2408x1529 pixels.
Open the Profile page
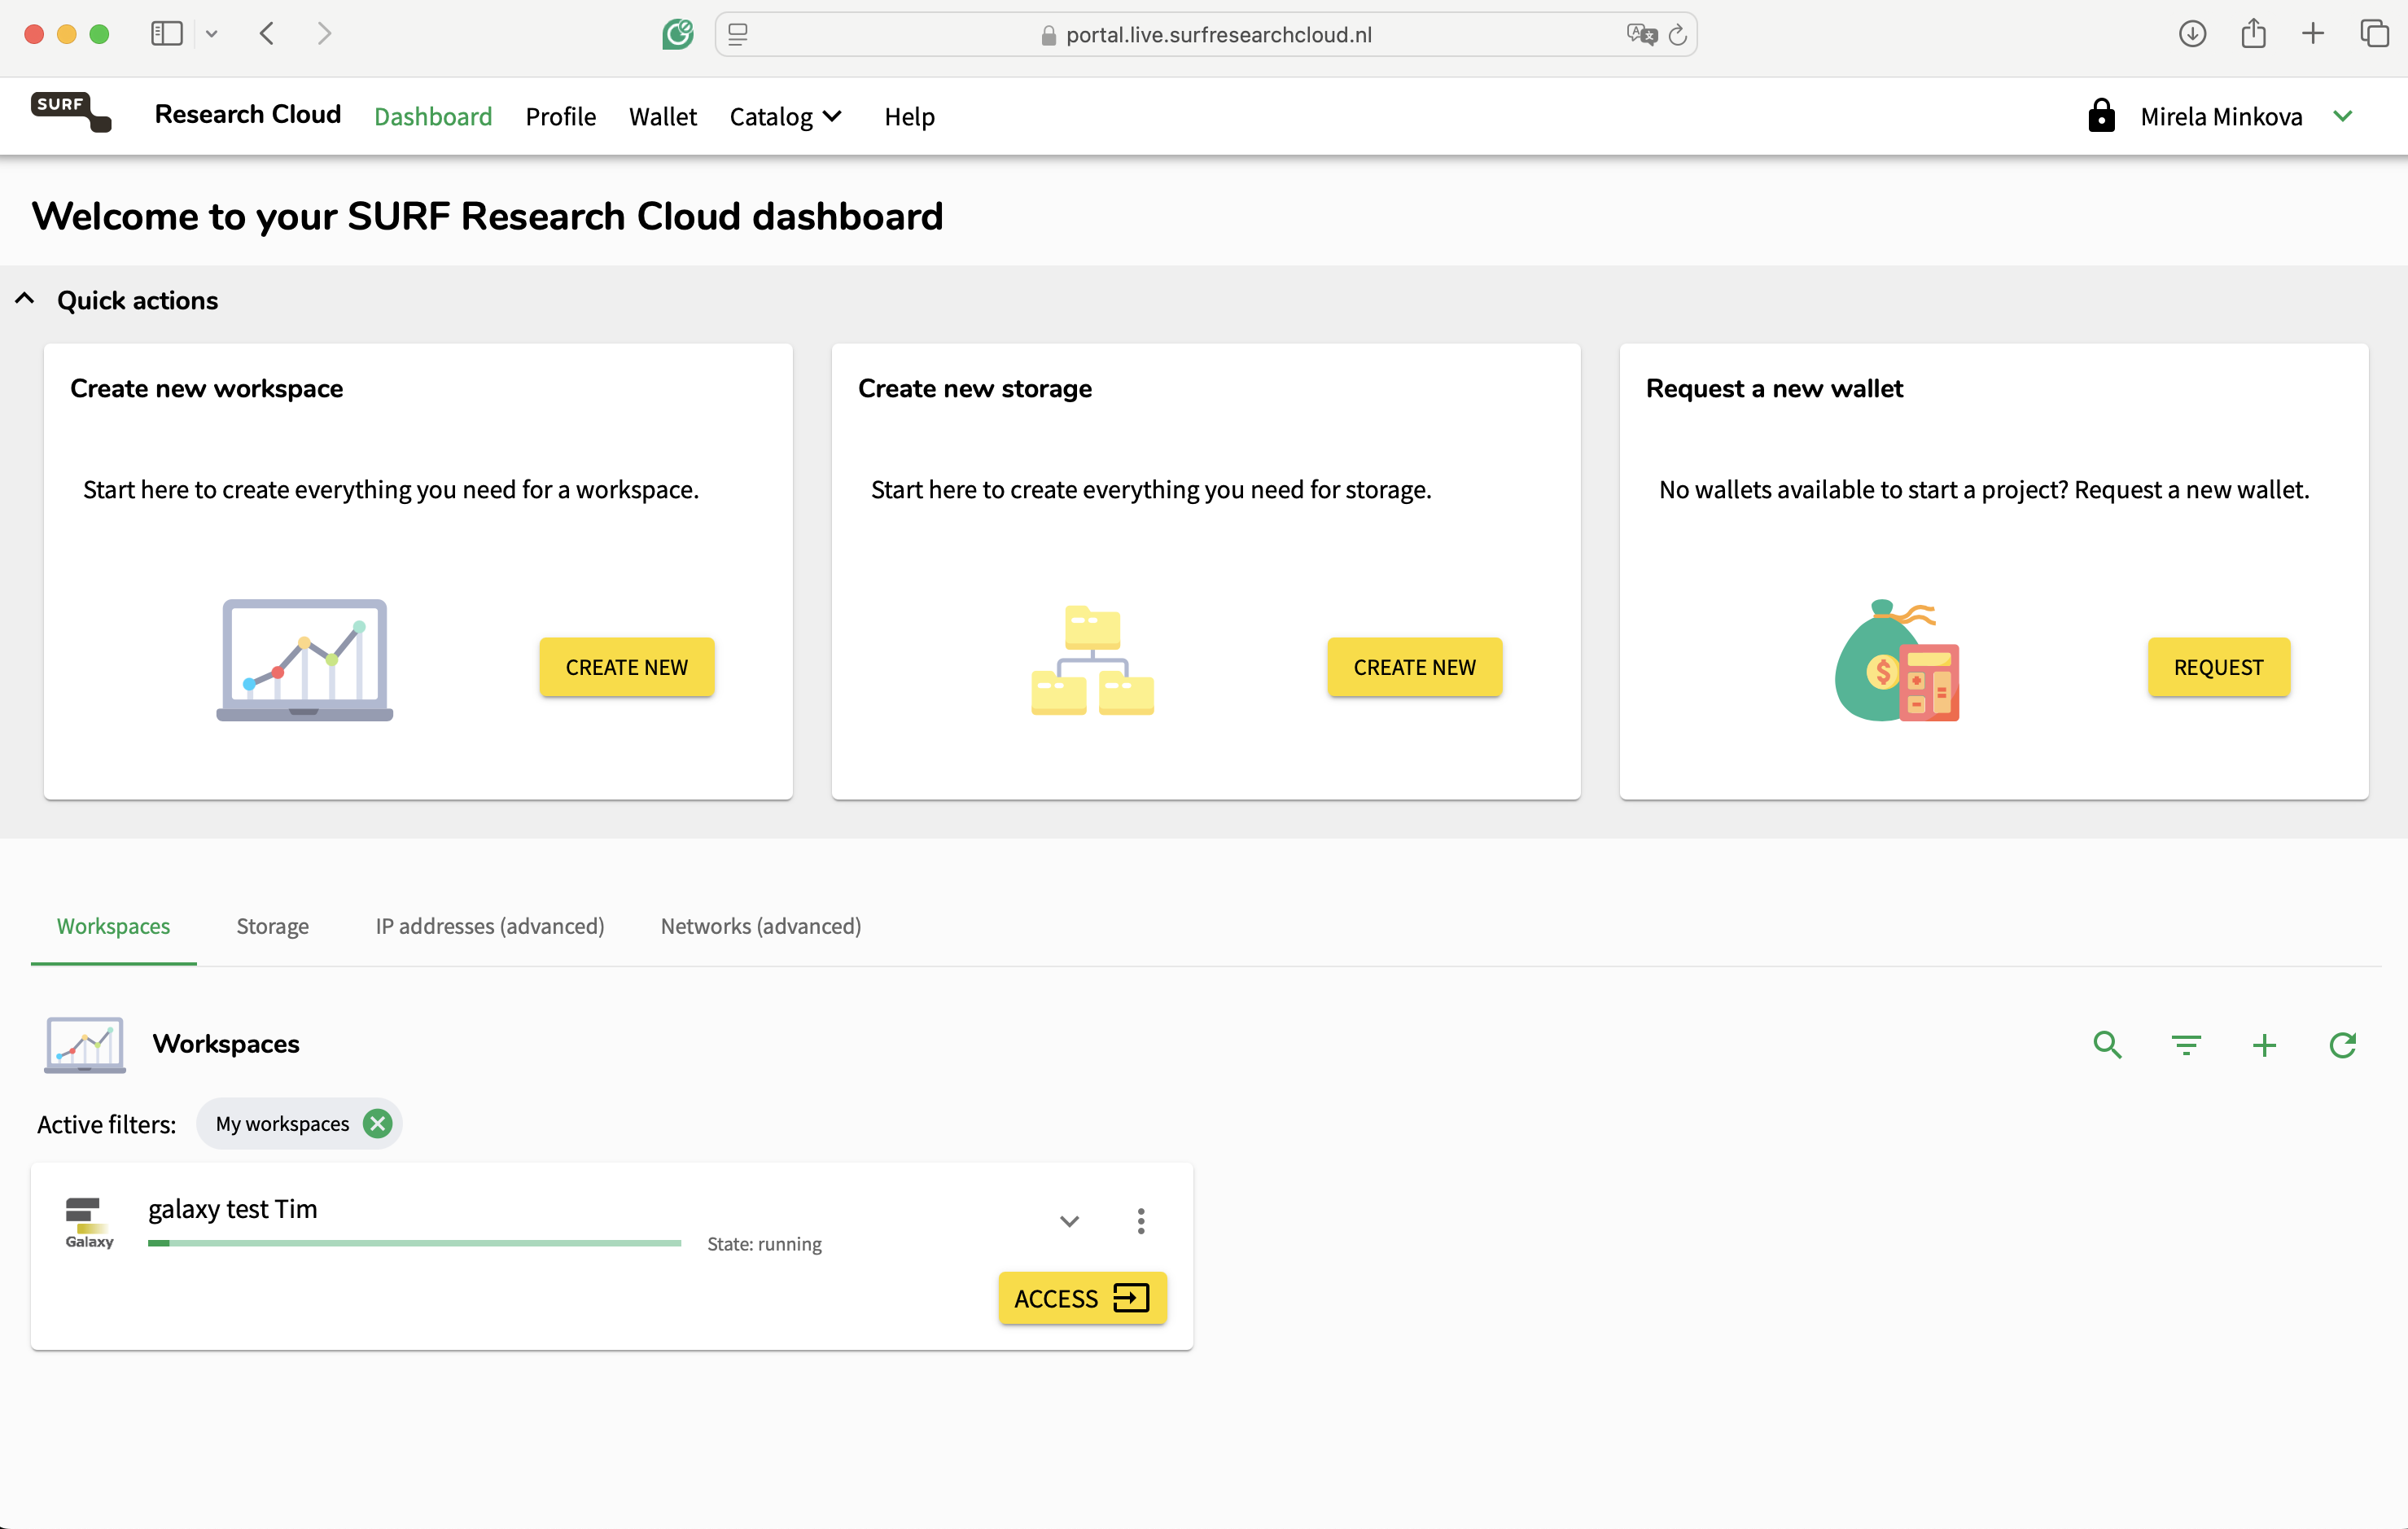[560, 117]
